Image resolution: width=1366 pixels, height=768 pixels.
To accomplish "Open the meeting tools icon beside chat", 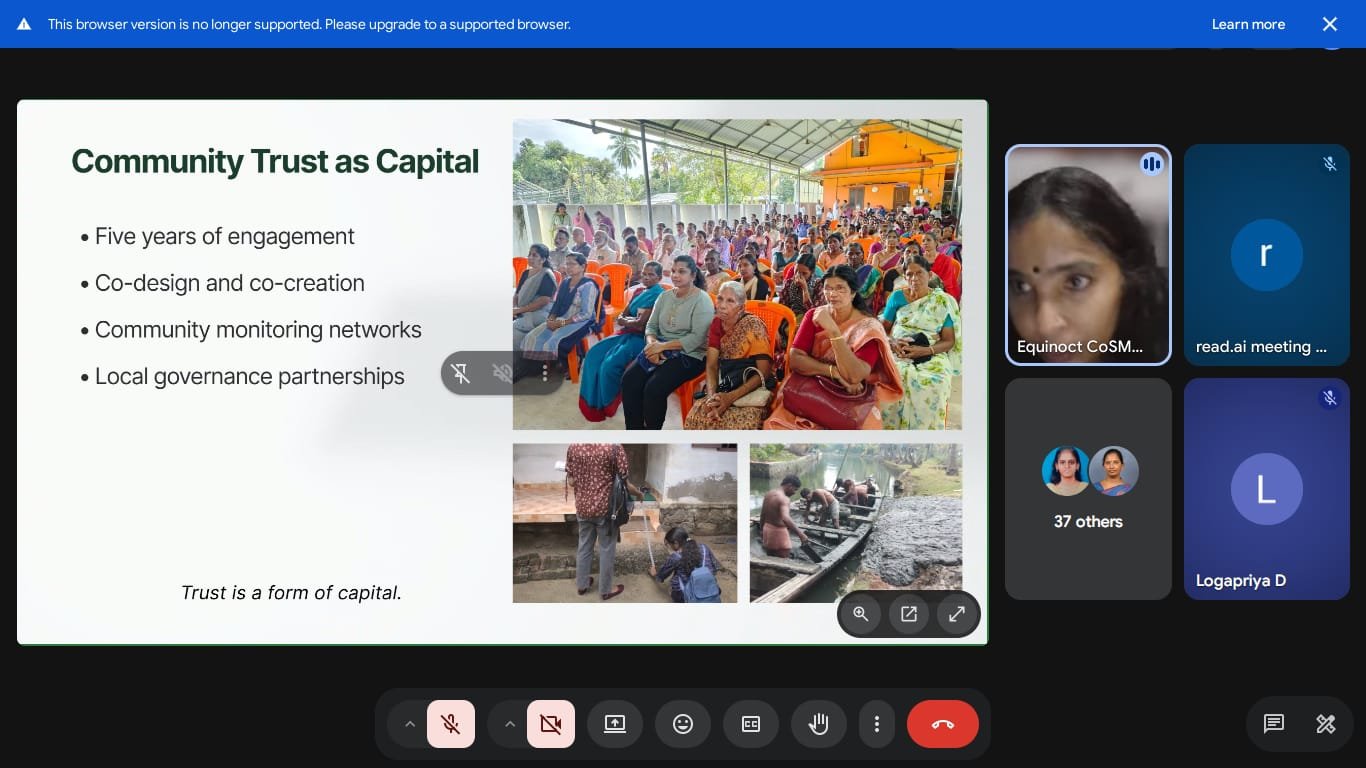I will point(1326,724).
